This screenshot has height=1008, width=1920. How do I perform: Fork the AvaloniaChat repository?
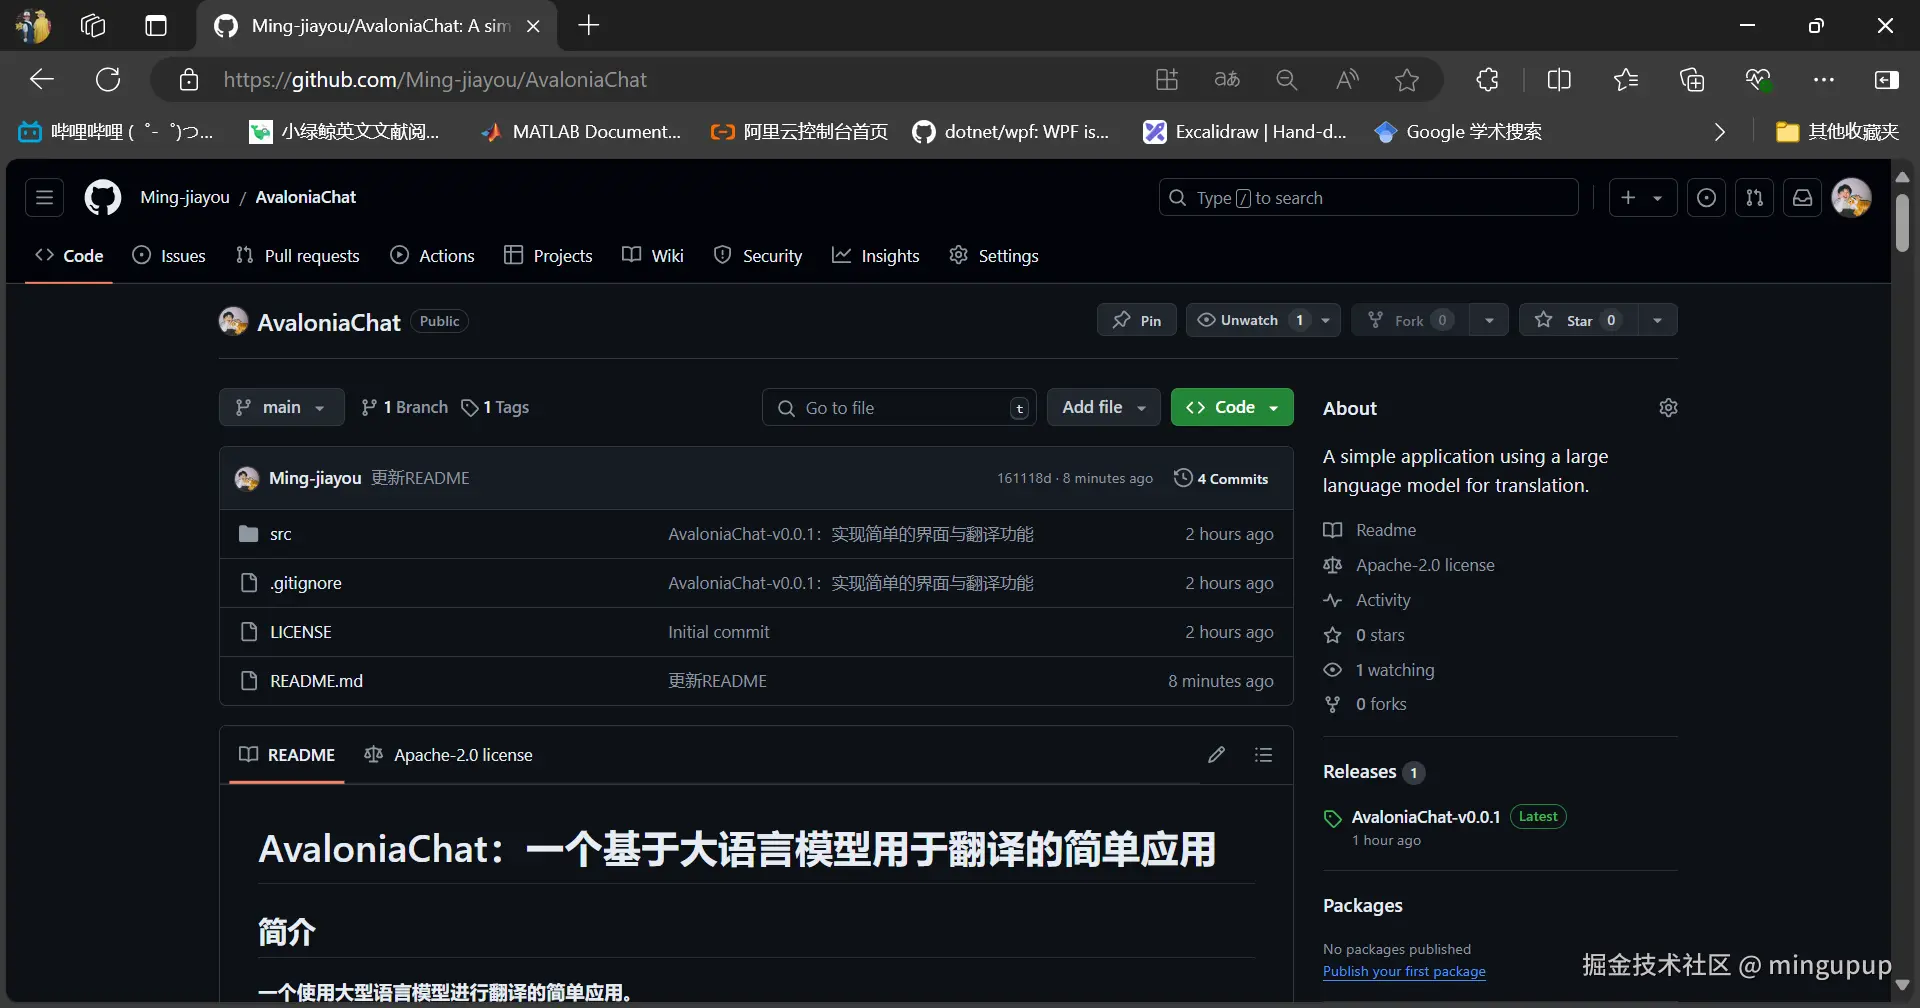[x=1411, y=320]
